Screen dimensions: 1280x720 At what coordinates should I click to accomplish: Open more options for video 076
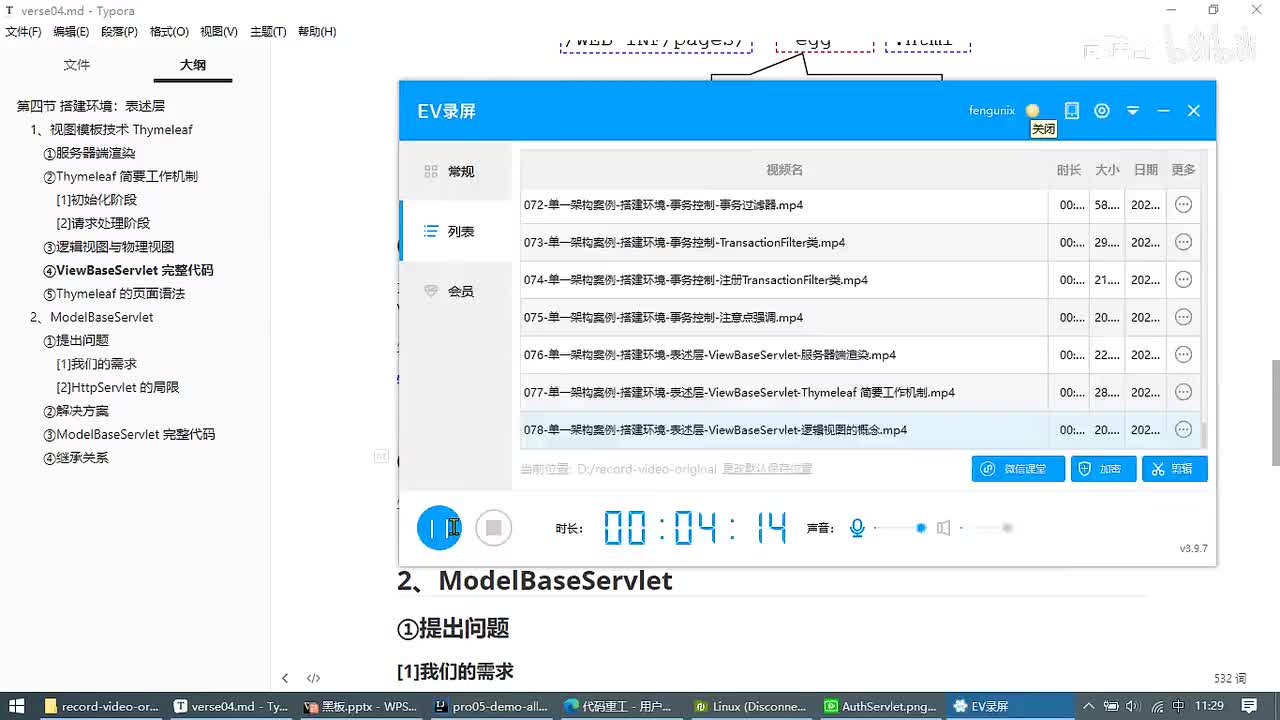click(x=1183, y=355)
